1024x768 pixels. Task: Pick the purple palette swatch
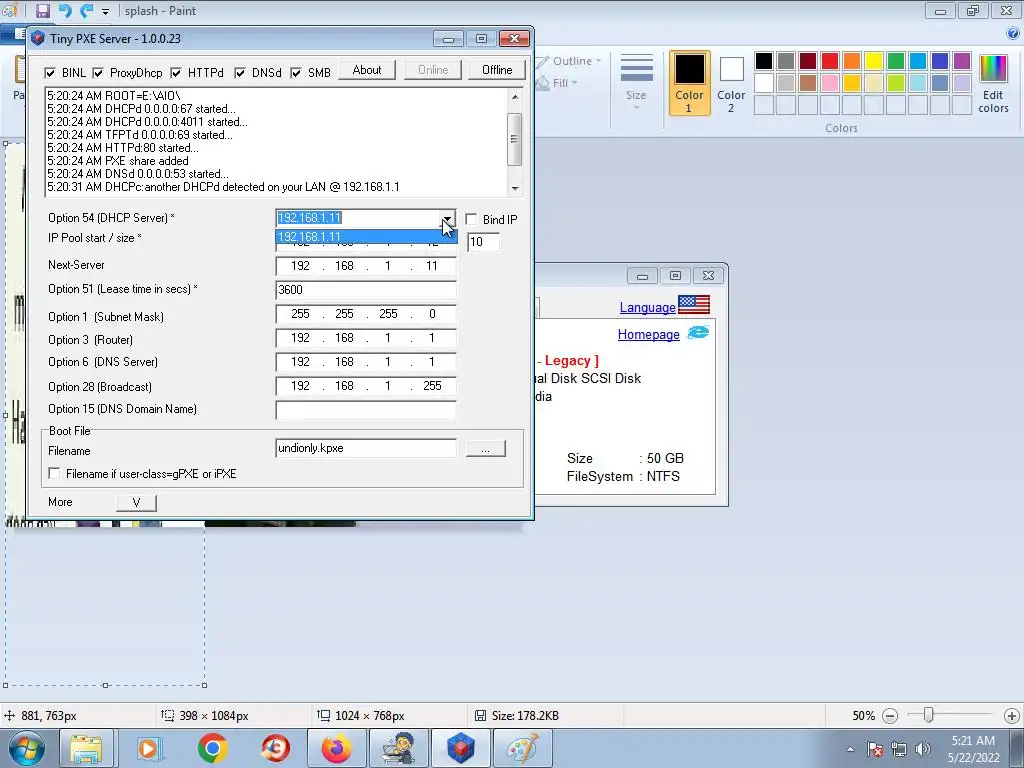click(x=962, y=61)
